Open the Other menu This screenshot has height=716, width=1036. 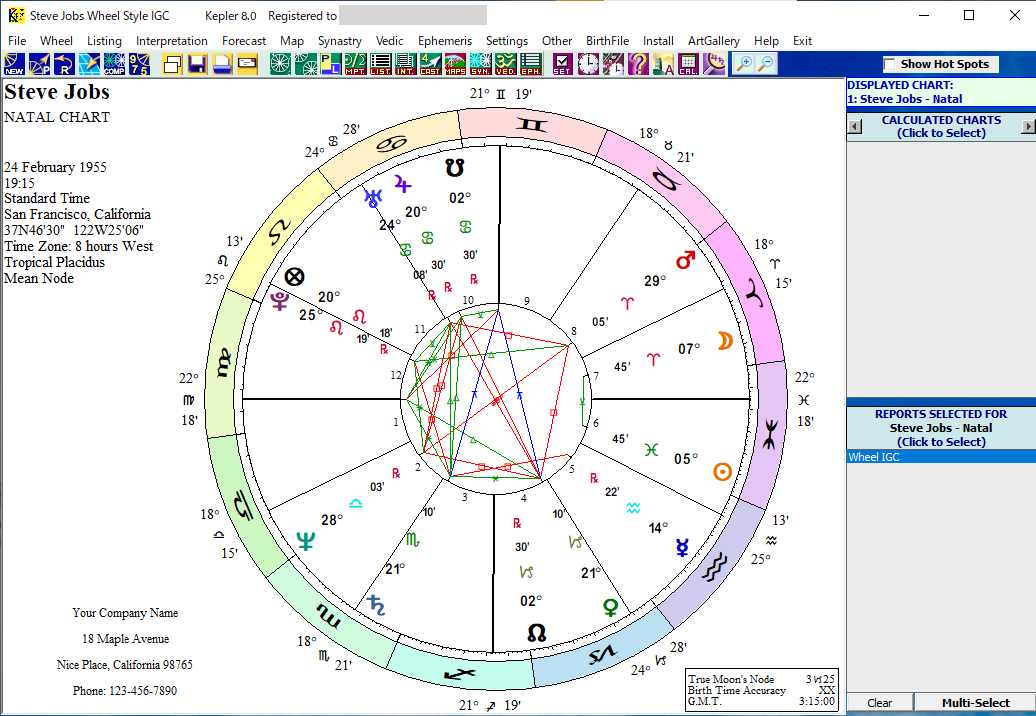(557, 41)
